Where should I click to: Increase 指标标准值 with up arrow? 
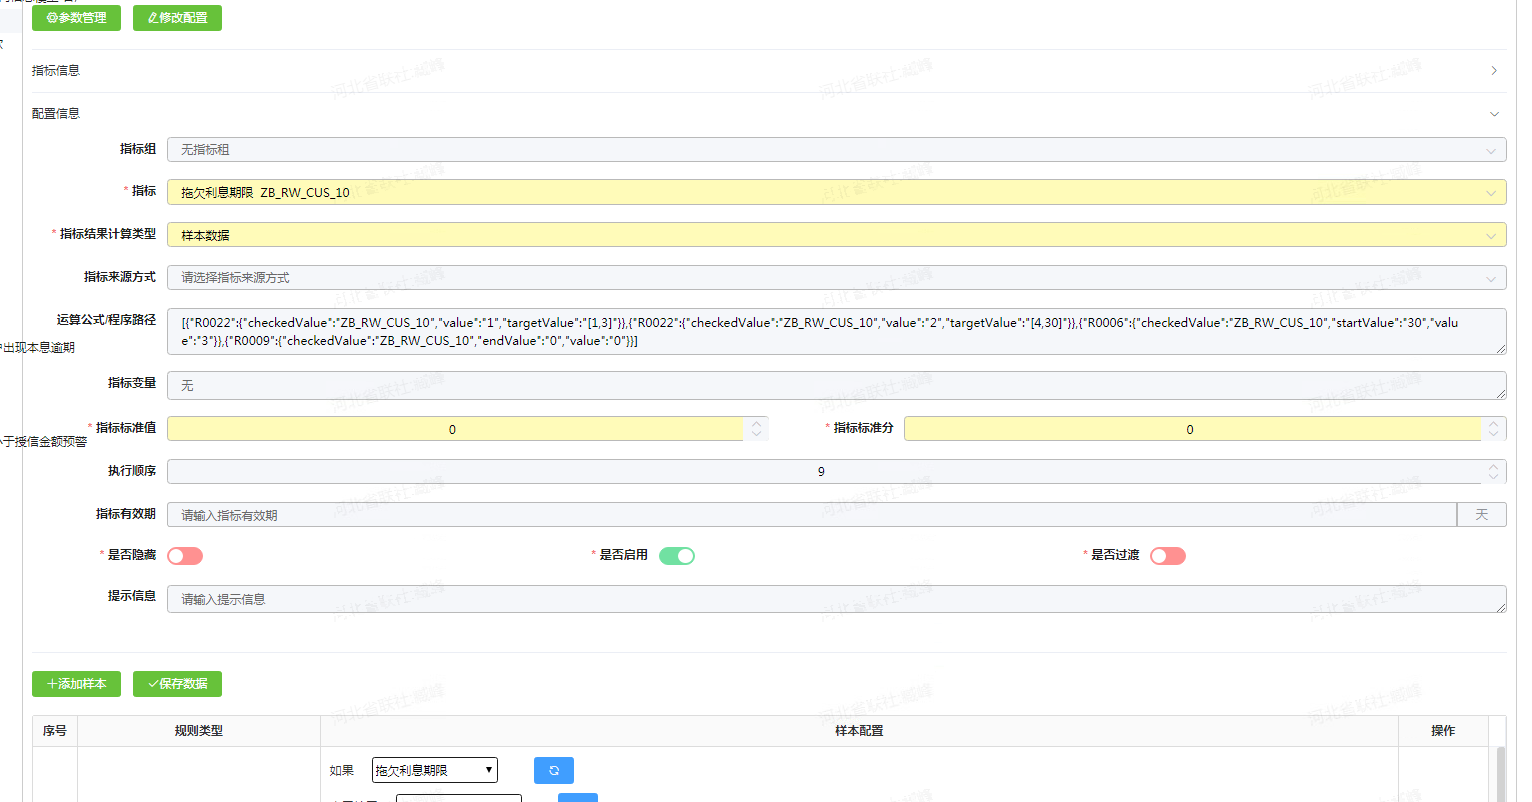pos(757,424)
